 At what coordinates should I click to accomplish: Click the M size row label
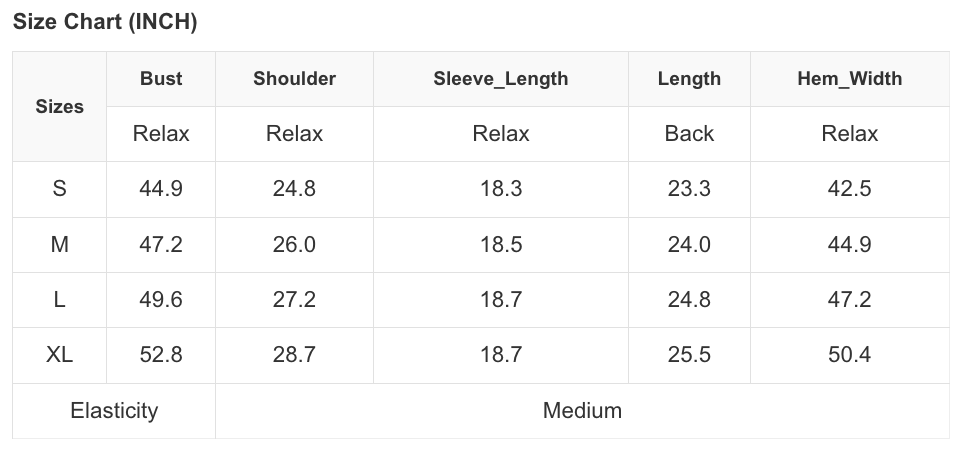pos(60,244)
